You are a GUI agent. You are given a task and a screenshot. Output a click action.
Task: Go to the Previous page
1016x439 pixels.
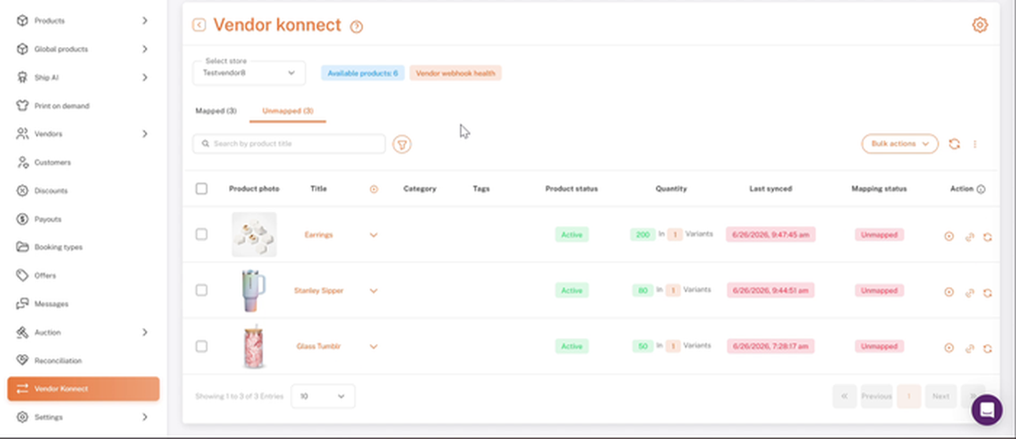[x=876, y=396]
